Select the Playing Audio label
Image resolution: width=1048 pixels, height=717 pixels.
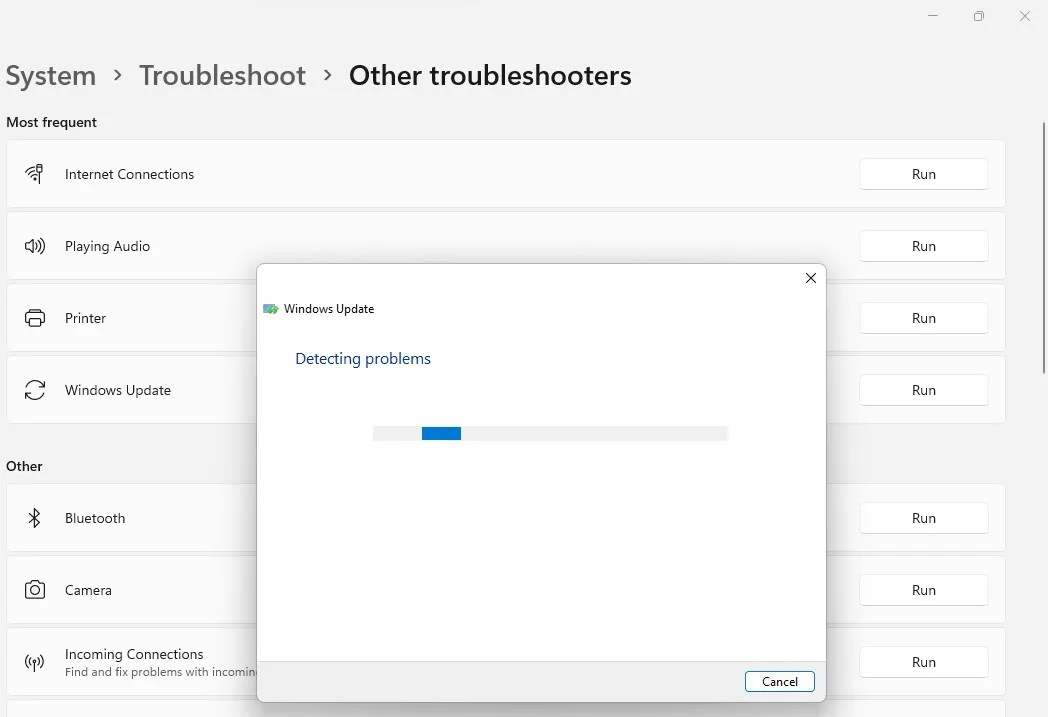pyautogui.click(x=107, y=246)
